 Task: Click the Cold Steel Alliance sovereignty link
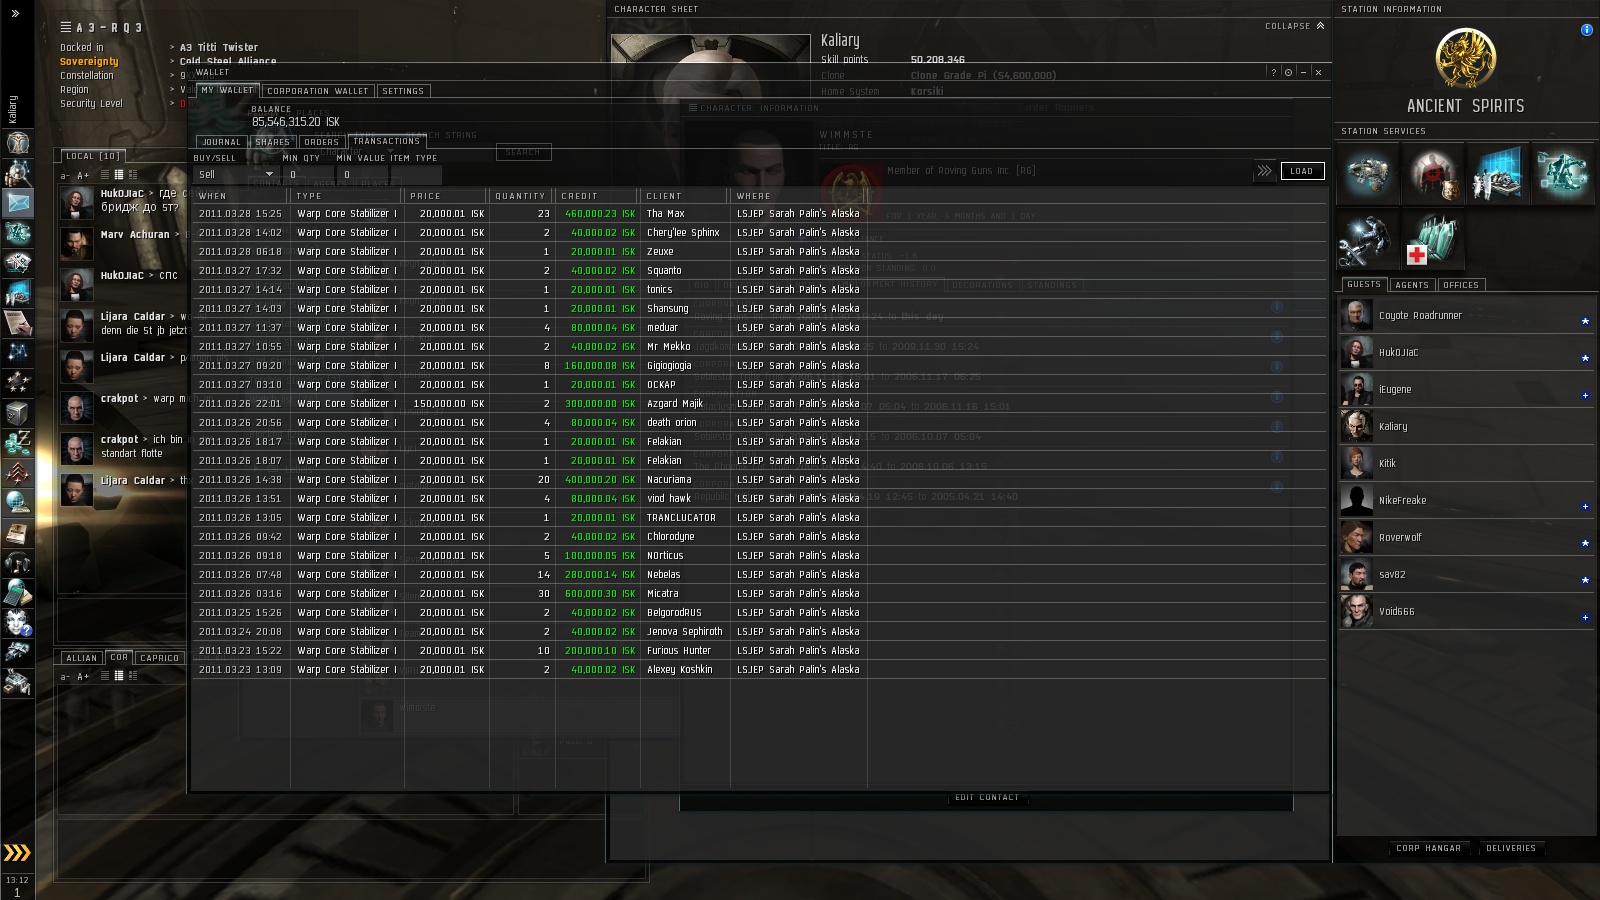(228, 61)
